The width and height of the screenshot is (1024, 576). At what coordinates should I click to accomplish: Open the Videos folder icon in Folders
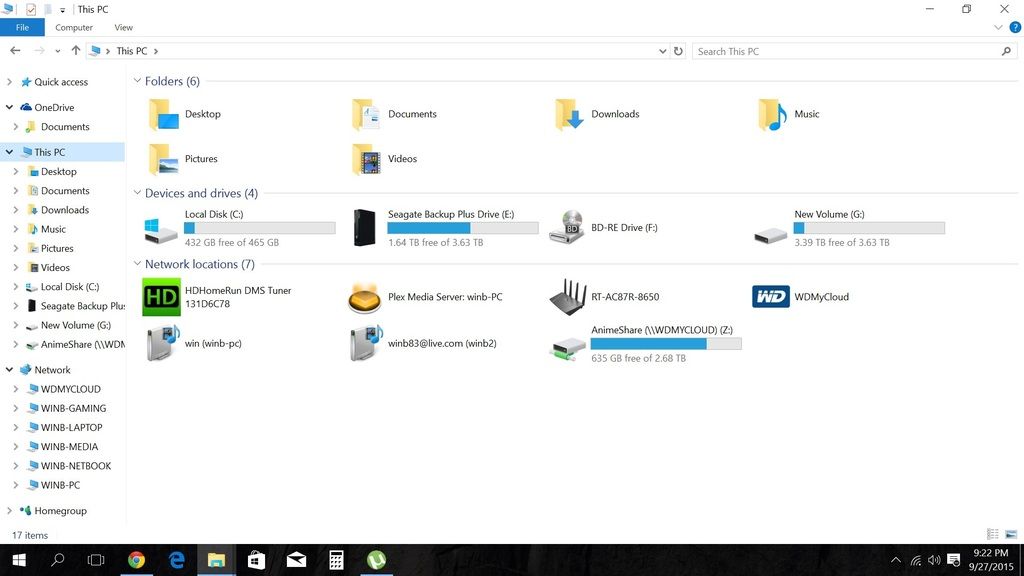point(366,159)
